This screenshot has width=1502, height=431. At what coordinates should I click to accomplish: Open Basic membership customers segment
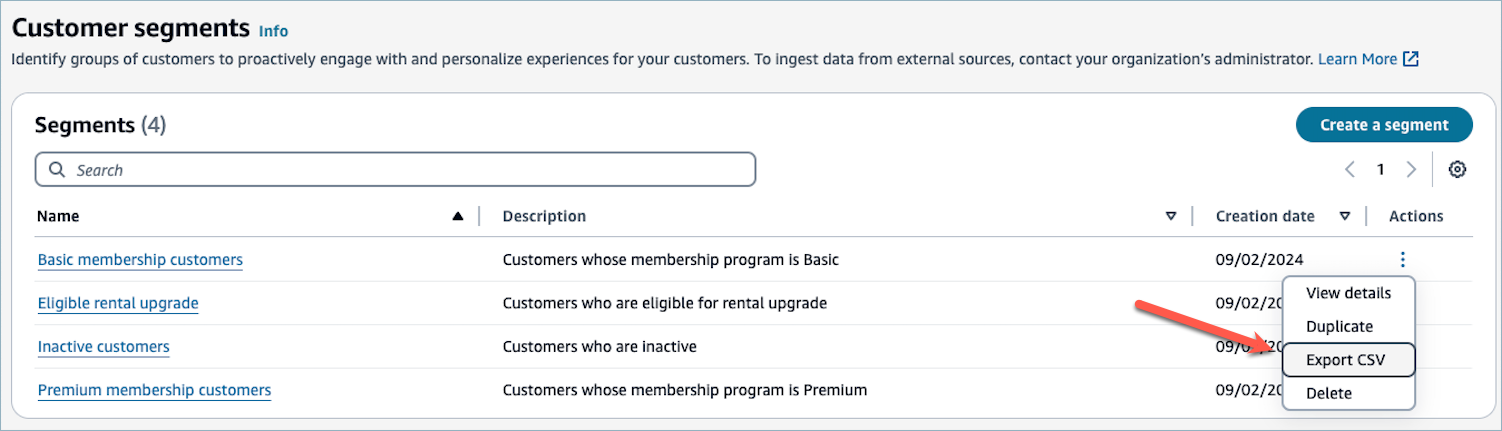(140, 260)
